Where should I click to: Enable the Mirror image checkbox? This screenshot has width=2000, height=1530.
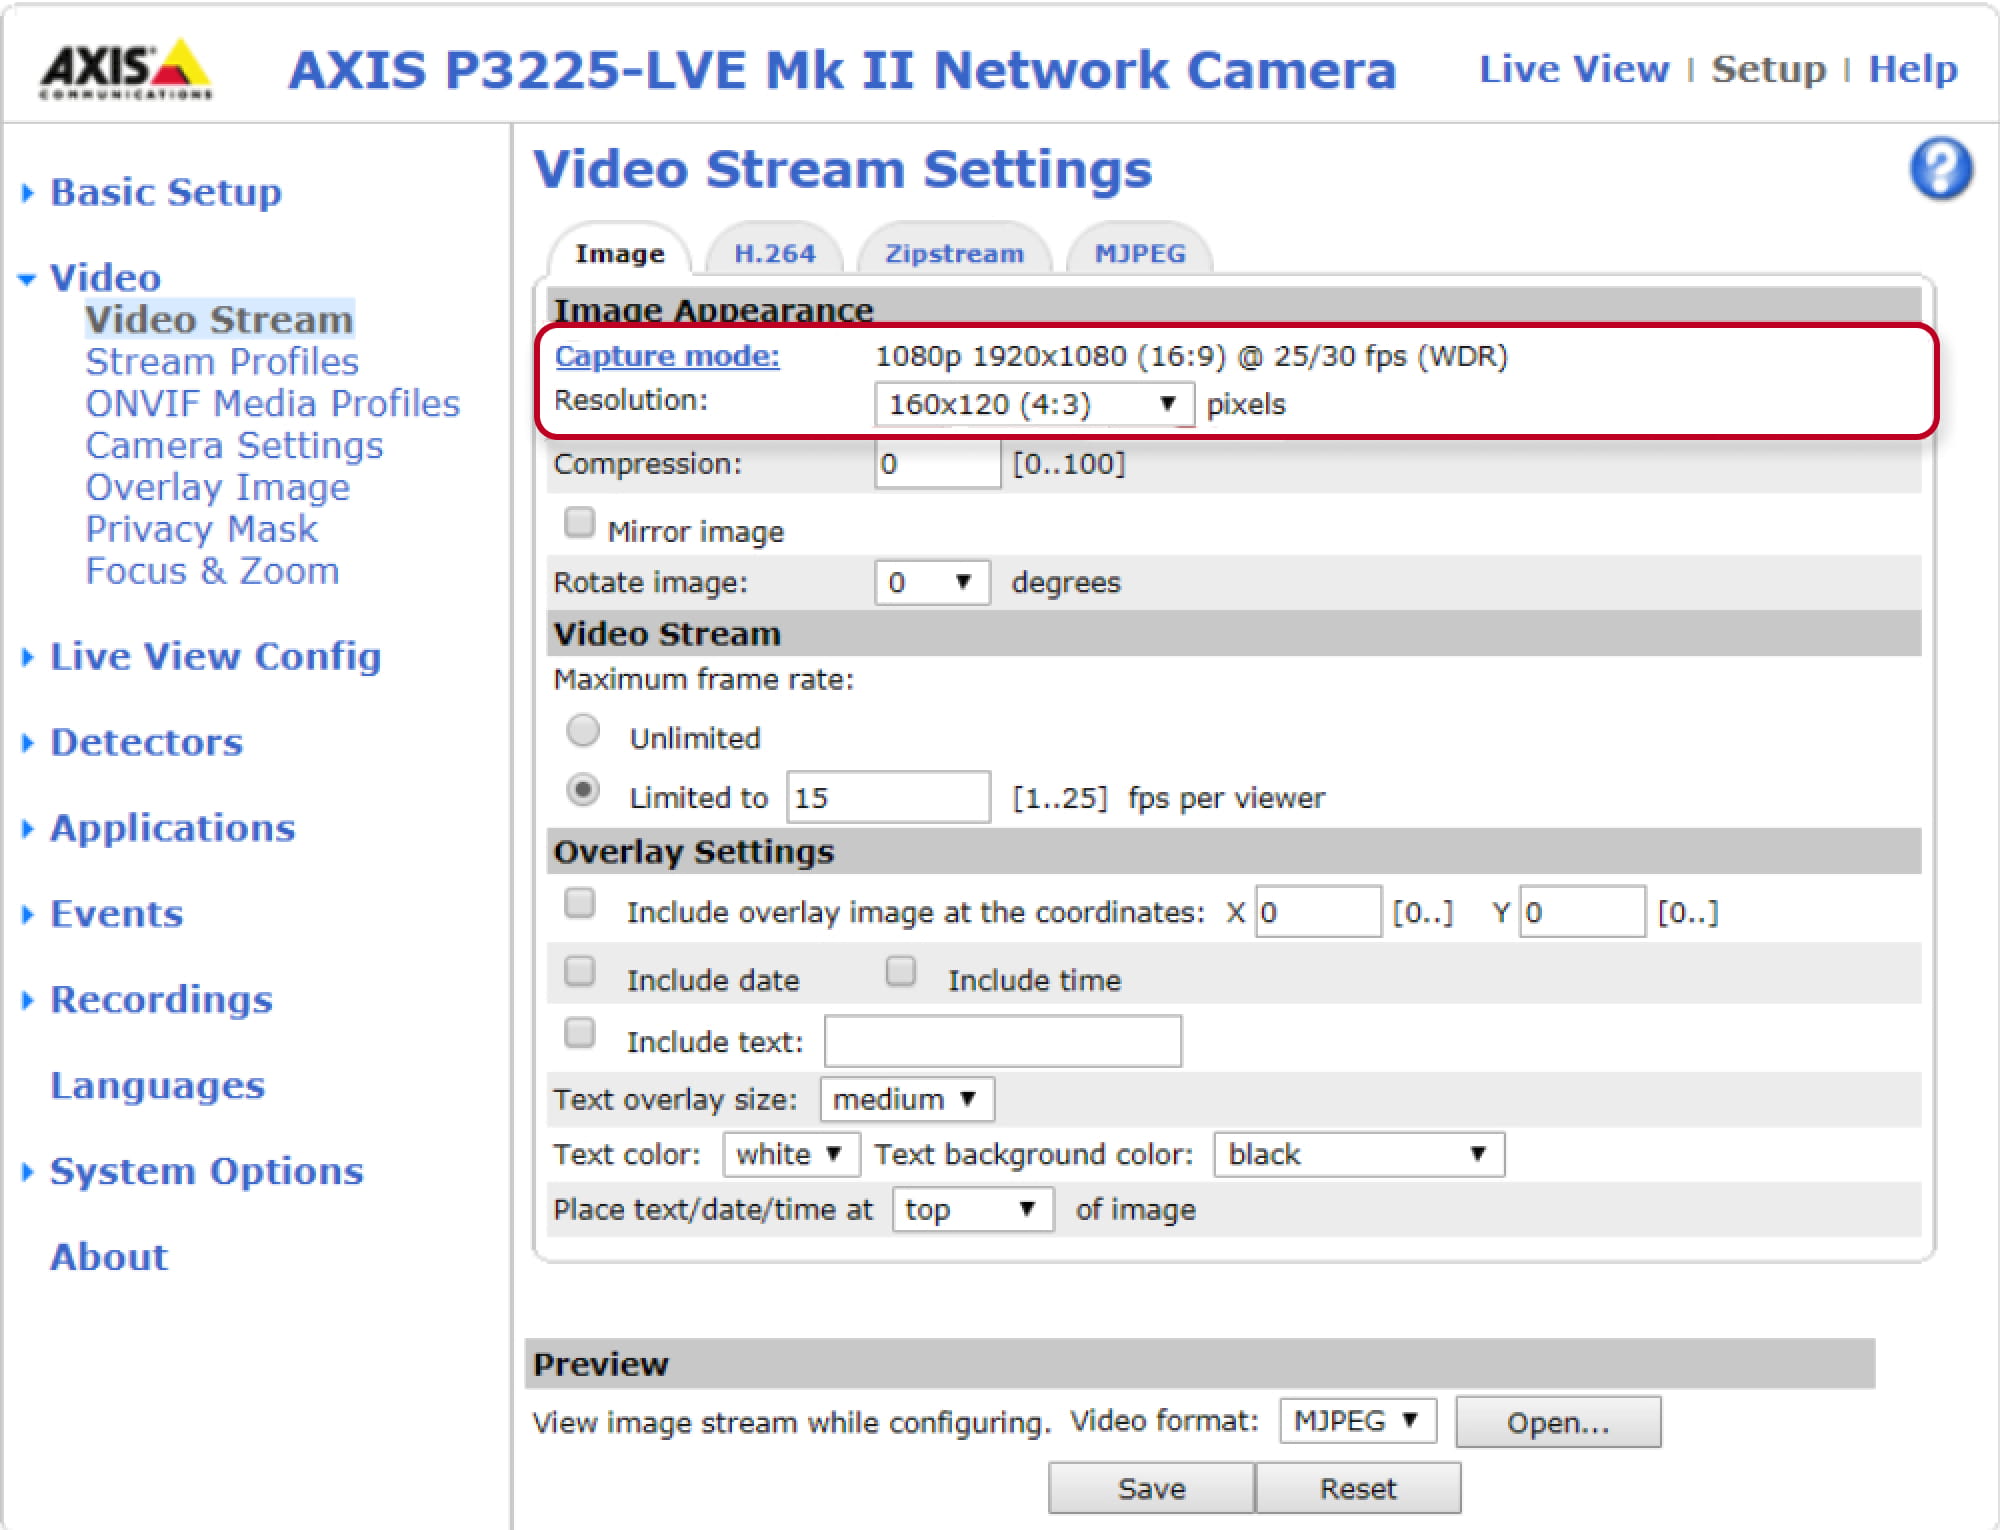(x=579, y=522)
